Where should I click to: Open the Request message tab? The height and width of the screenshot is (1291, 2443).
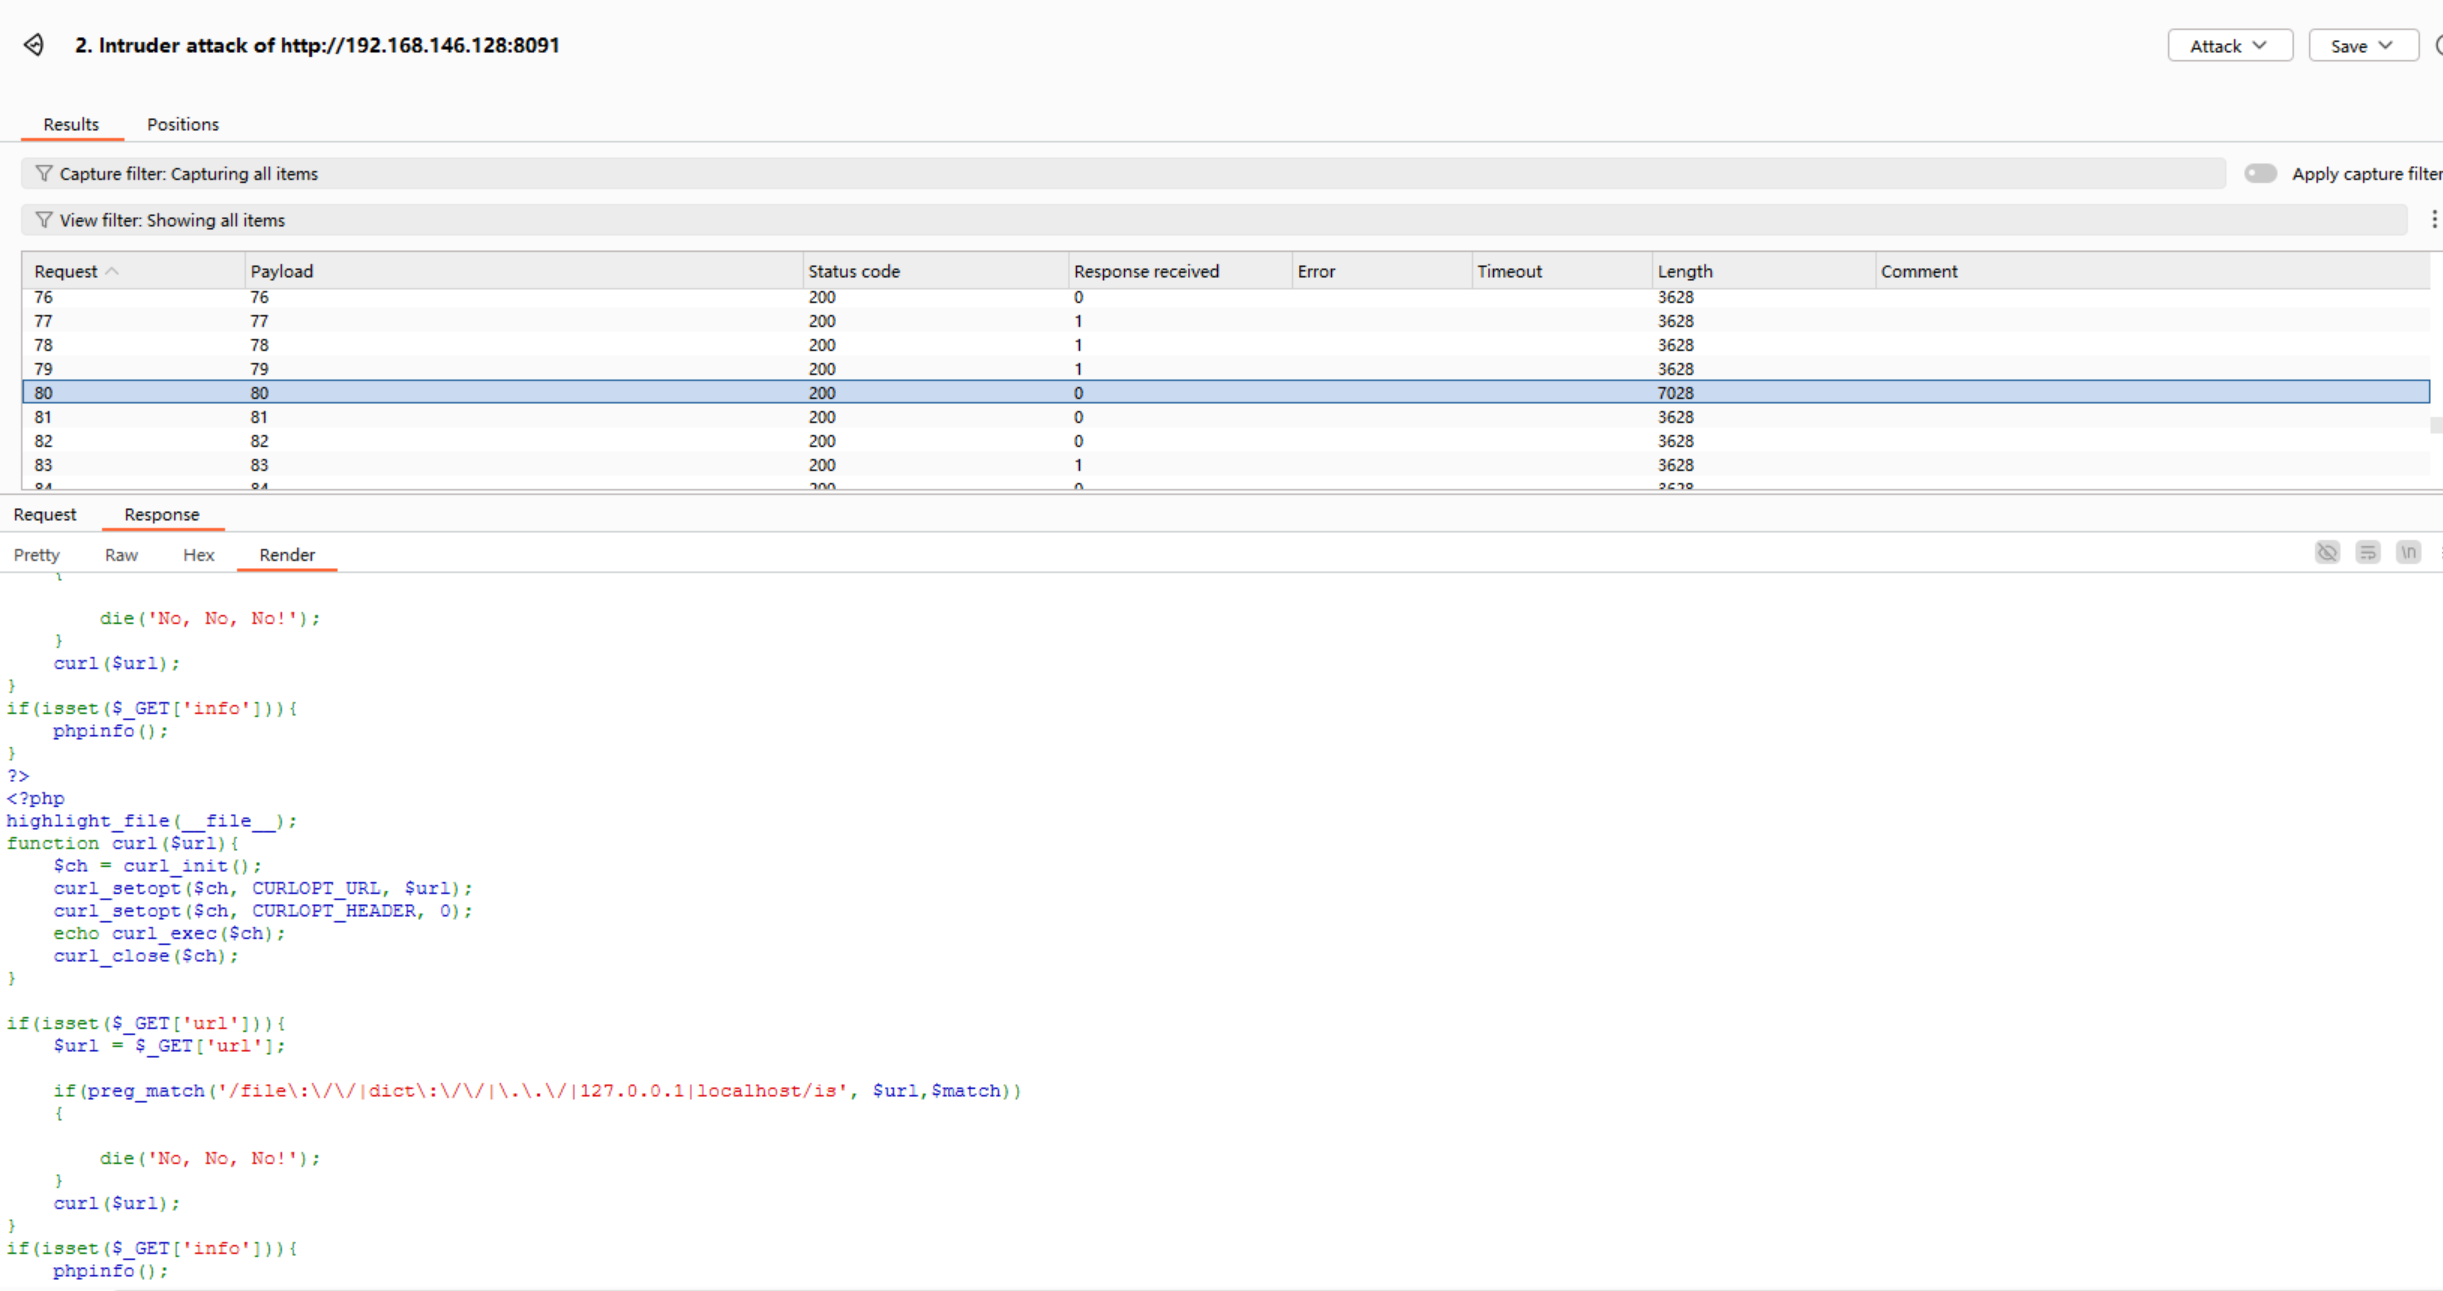coord(45,514)
